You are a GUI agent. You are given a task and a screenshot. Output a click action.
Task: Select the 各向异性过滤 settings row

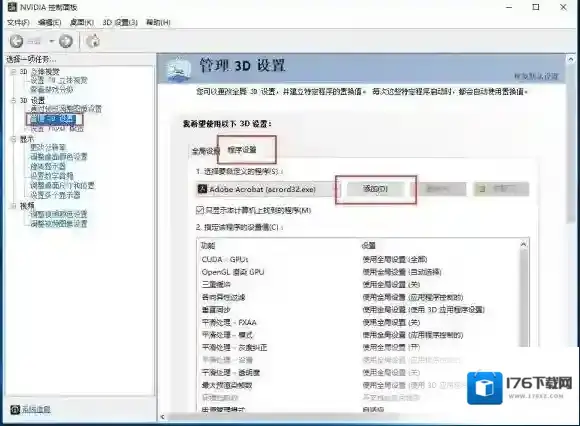coord(359,297)
